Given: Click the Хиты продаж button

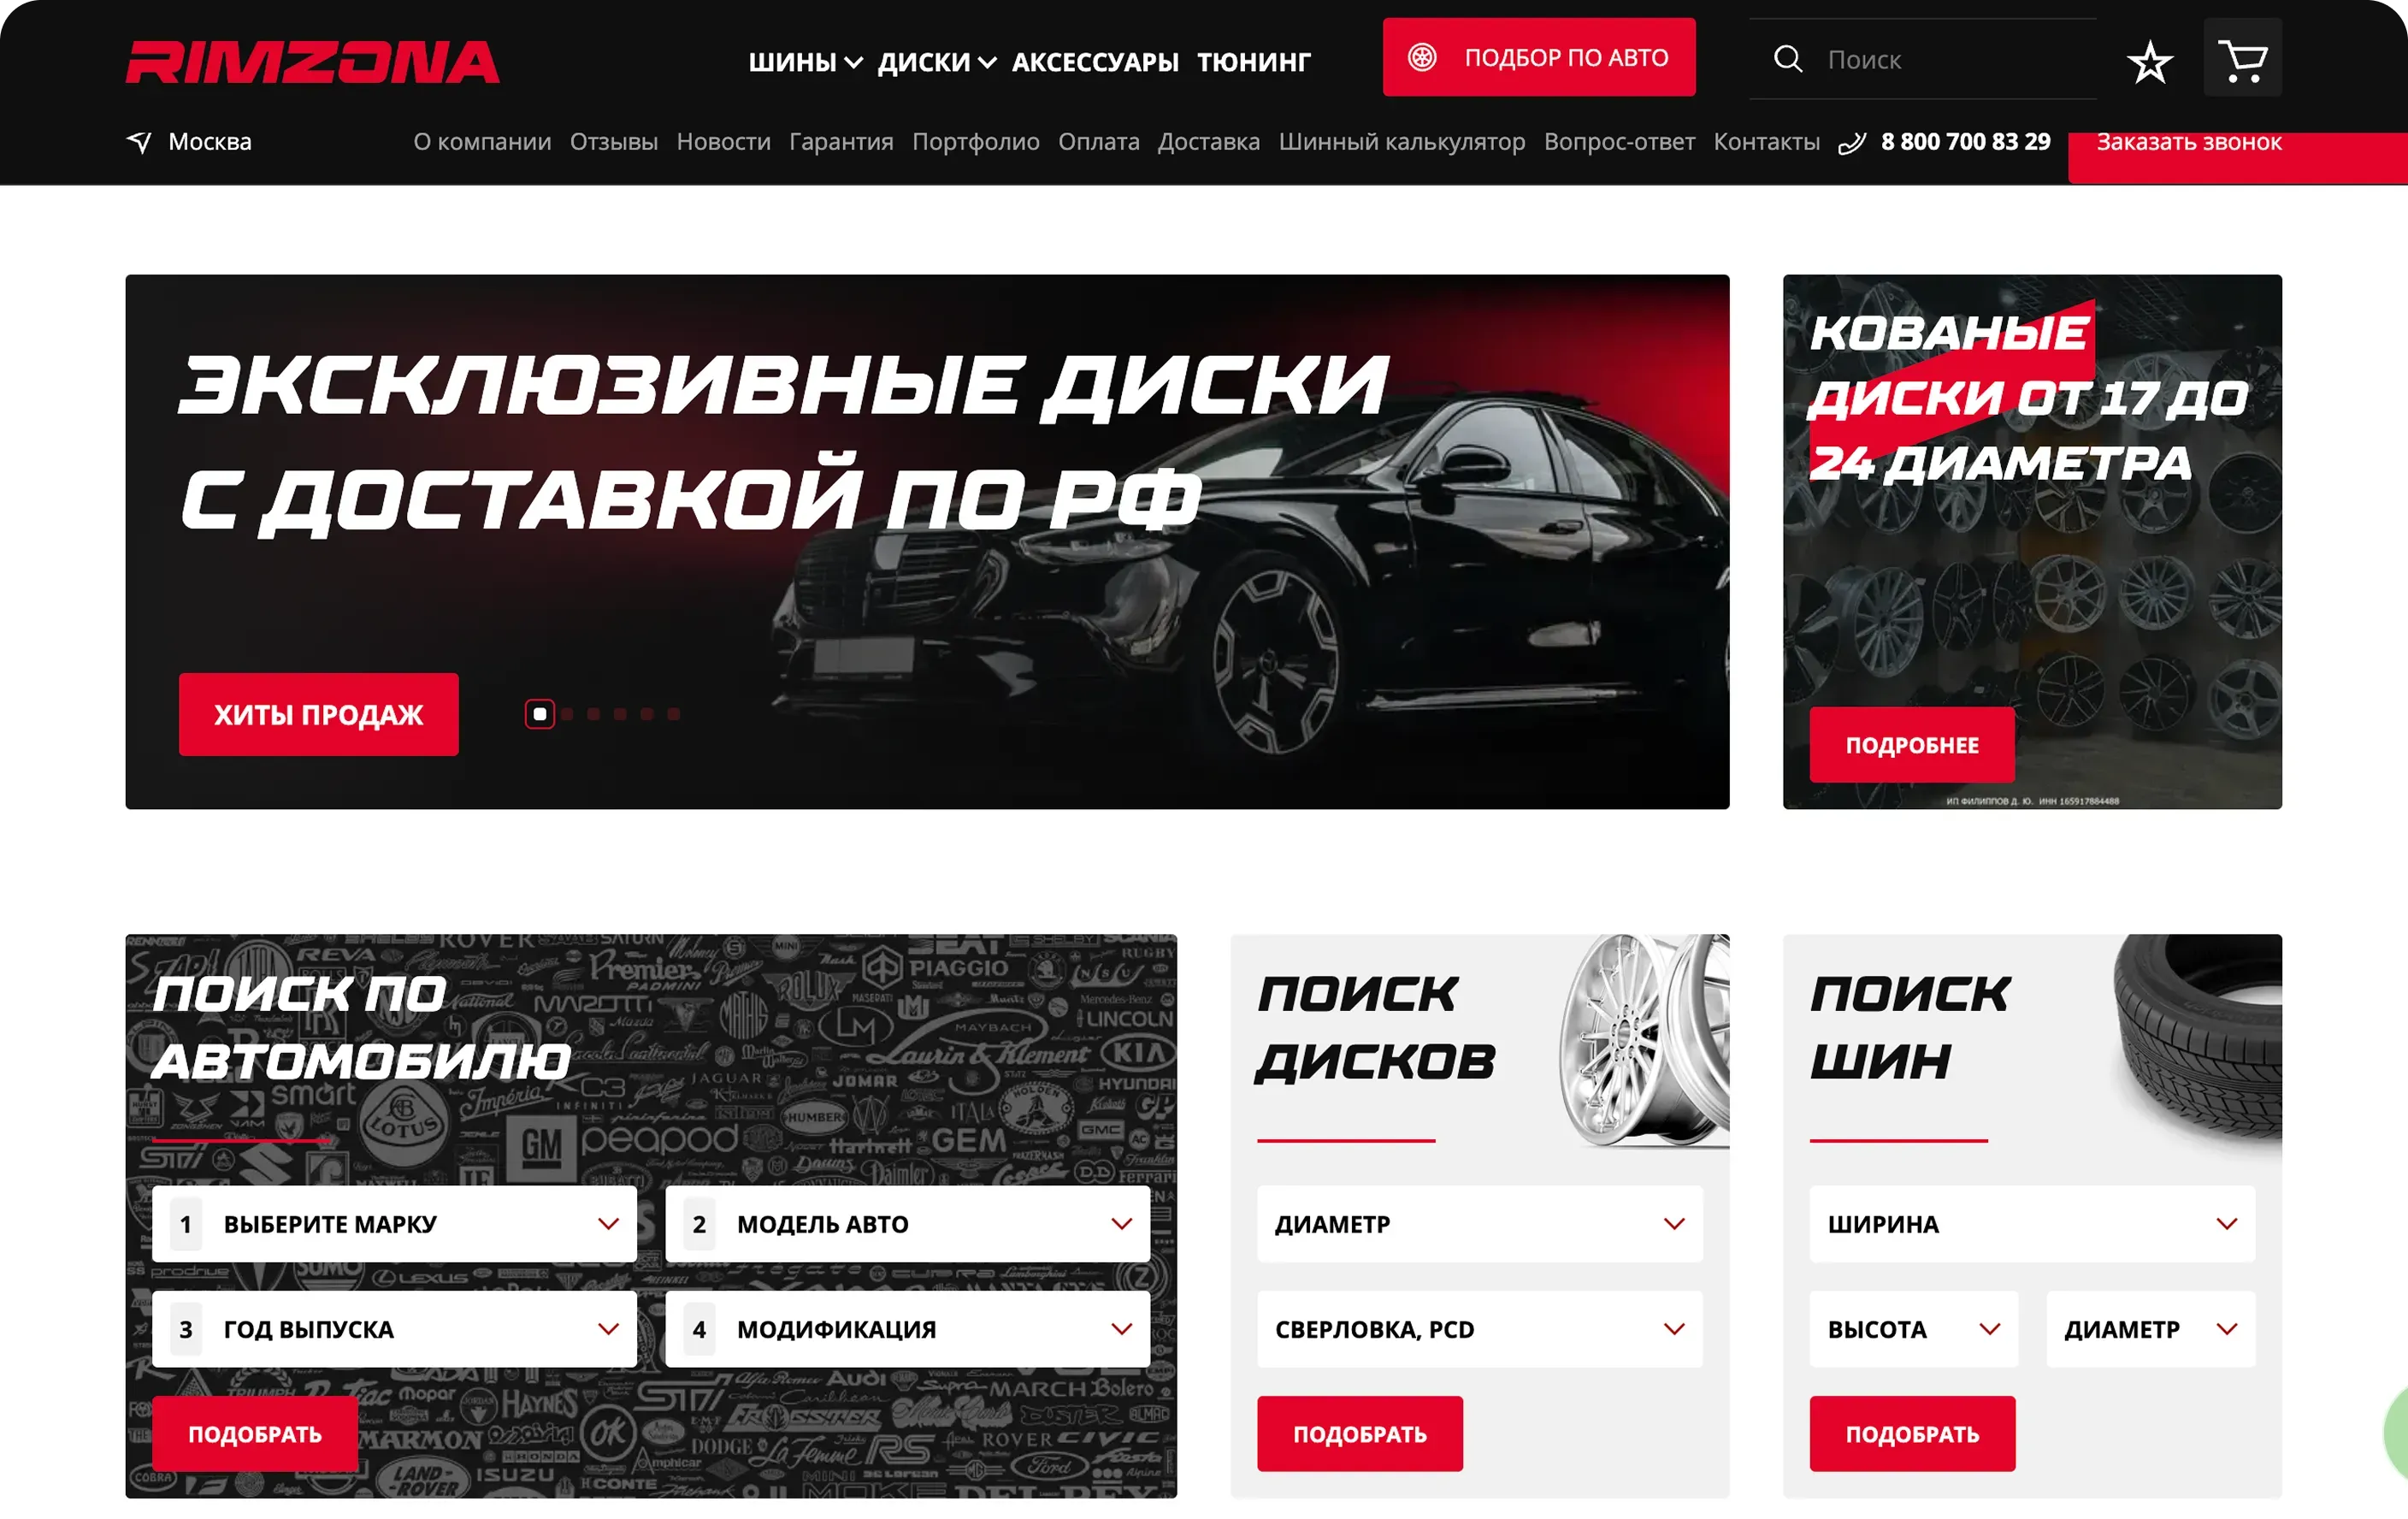Looking at the screenshot, I should pos(319,714).
